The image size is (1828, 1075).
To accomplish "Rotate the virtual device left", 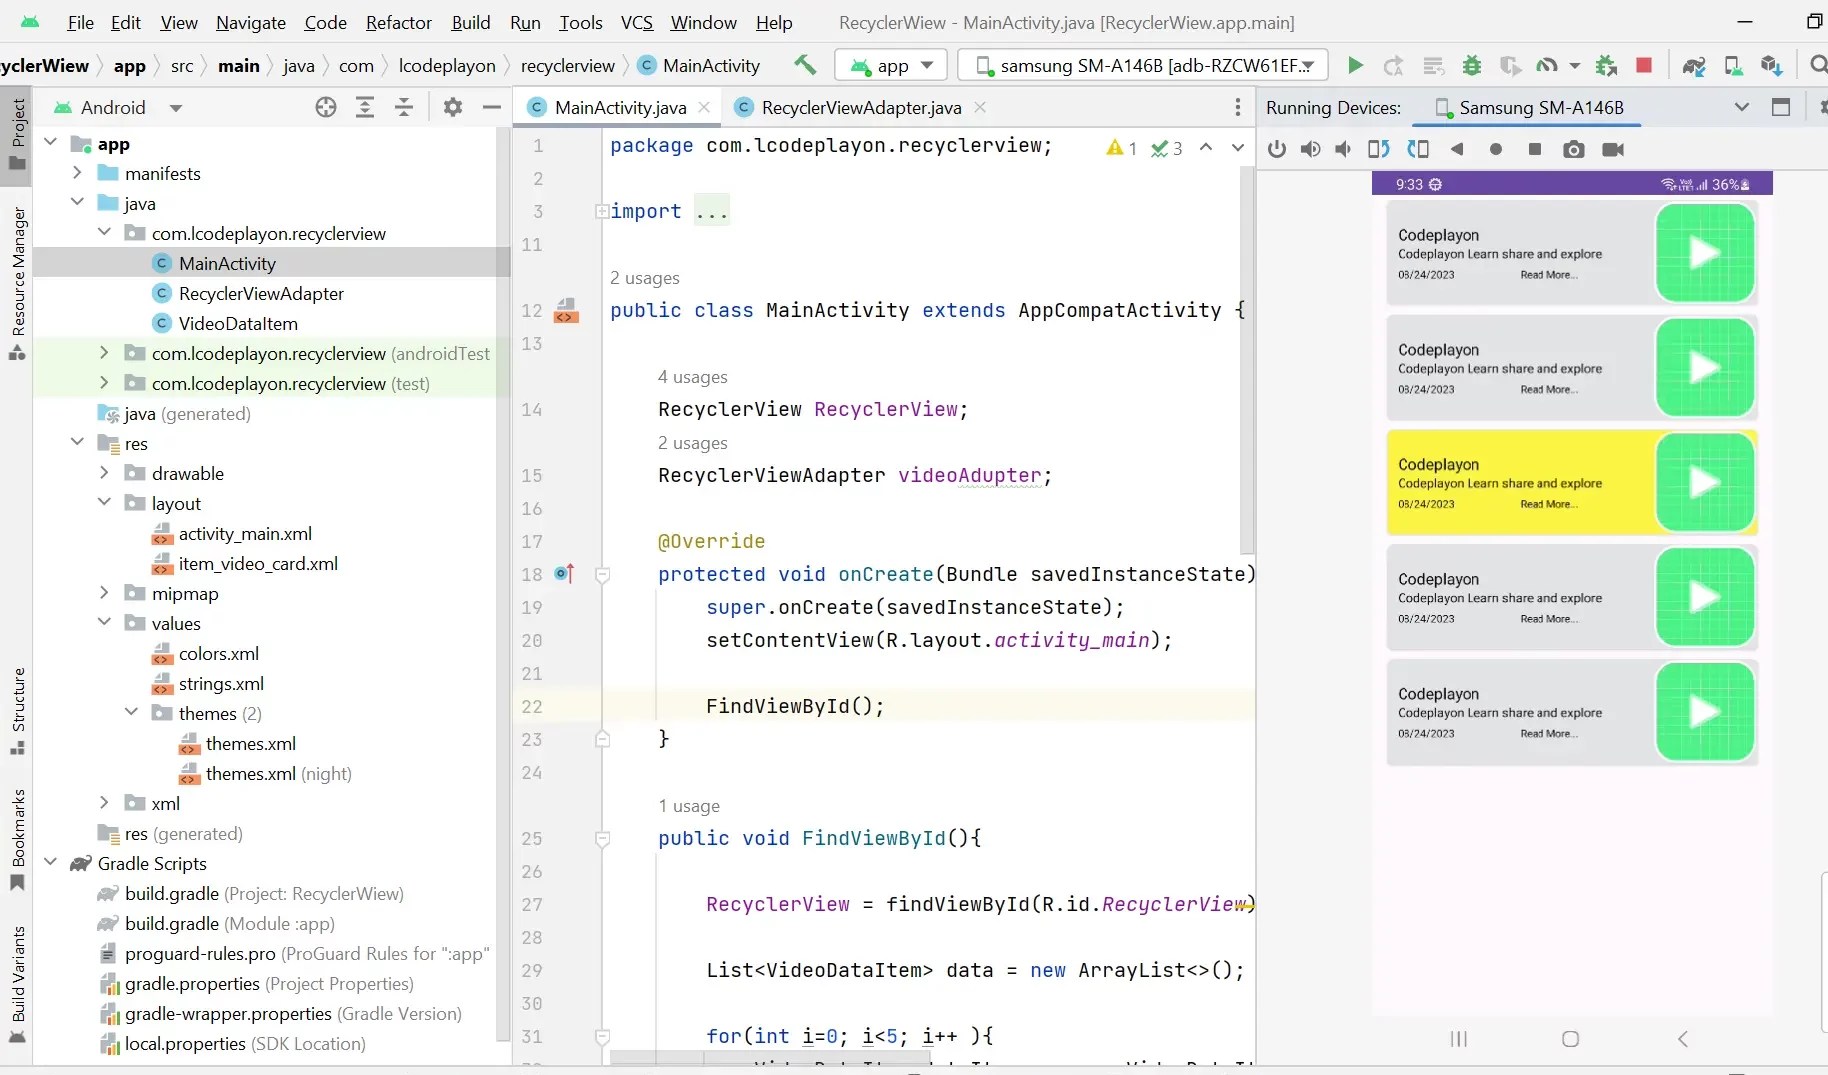I will point(1378,150).
